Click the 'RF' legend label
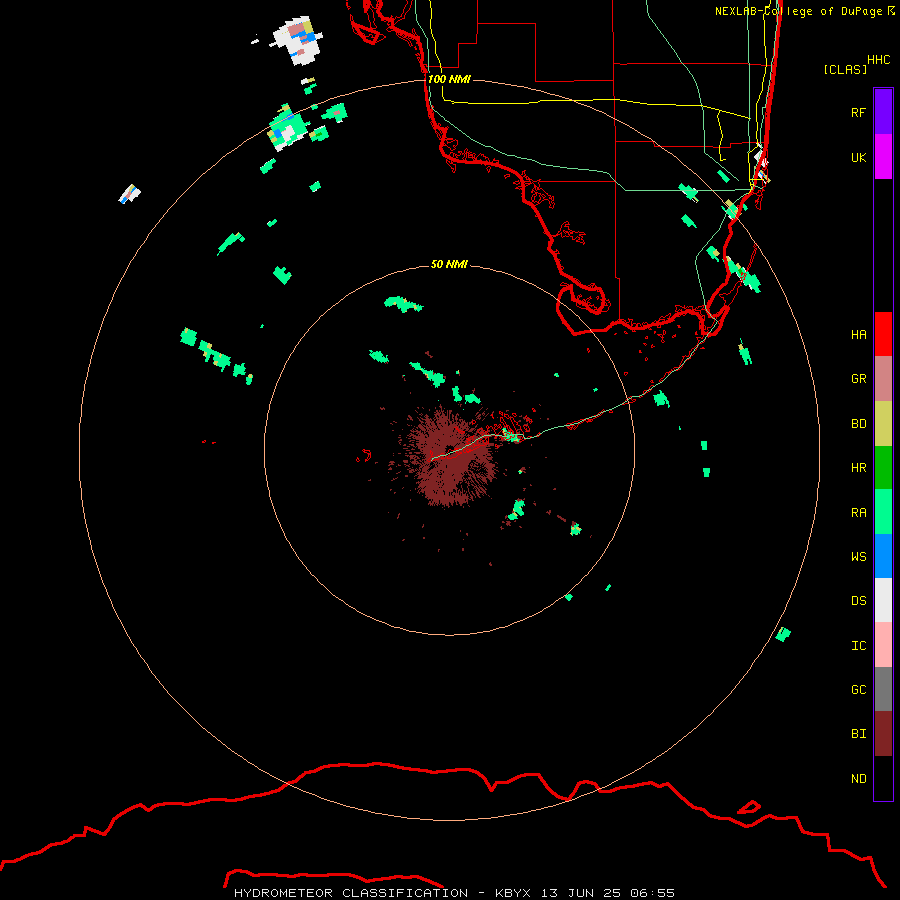This screenshot has width=900, height=900. [858, 112]
